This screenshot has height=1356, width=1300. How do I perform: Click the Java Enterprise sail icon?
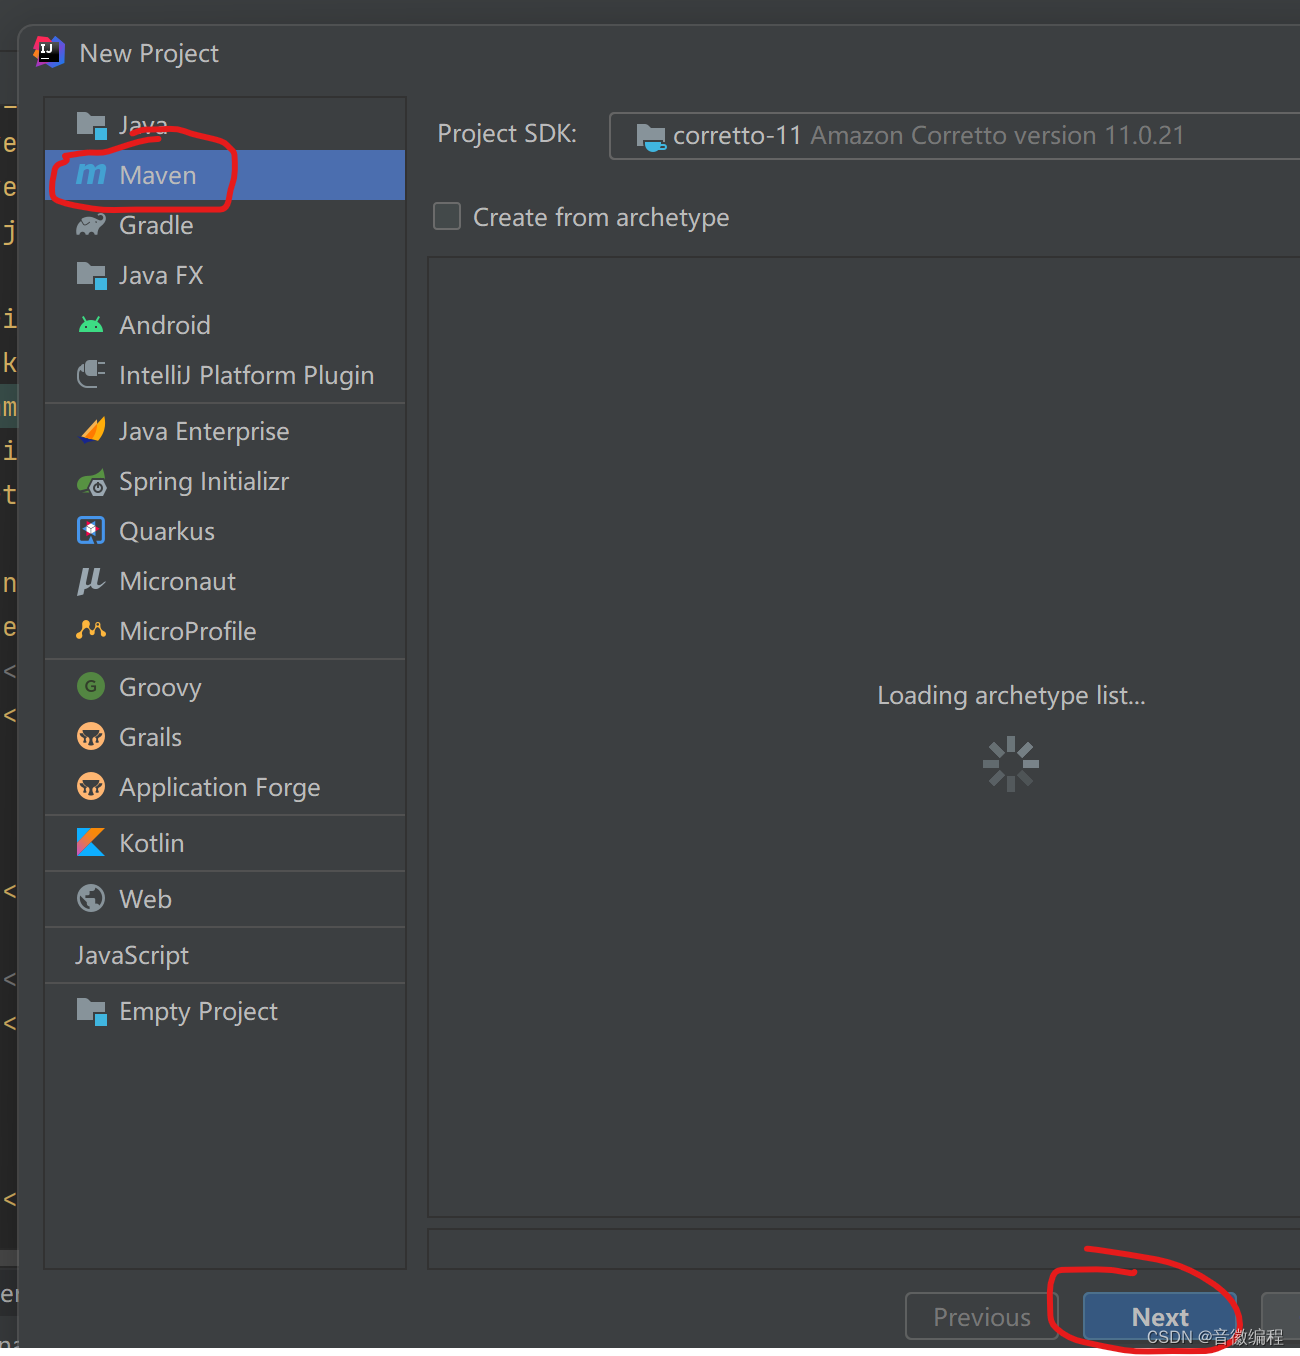coord(91,431)
